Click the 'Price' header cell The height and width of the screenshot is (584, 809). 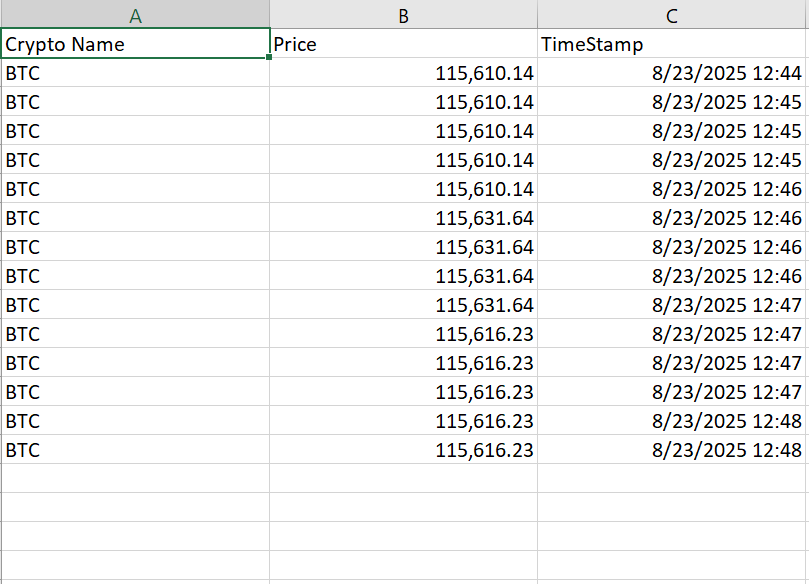403,43
